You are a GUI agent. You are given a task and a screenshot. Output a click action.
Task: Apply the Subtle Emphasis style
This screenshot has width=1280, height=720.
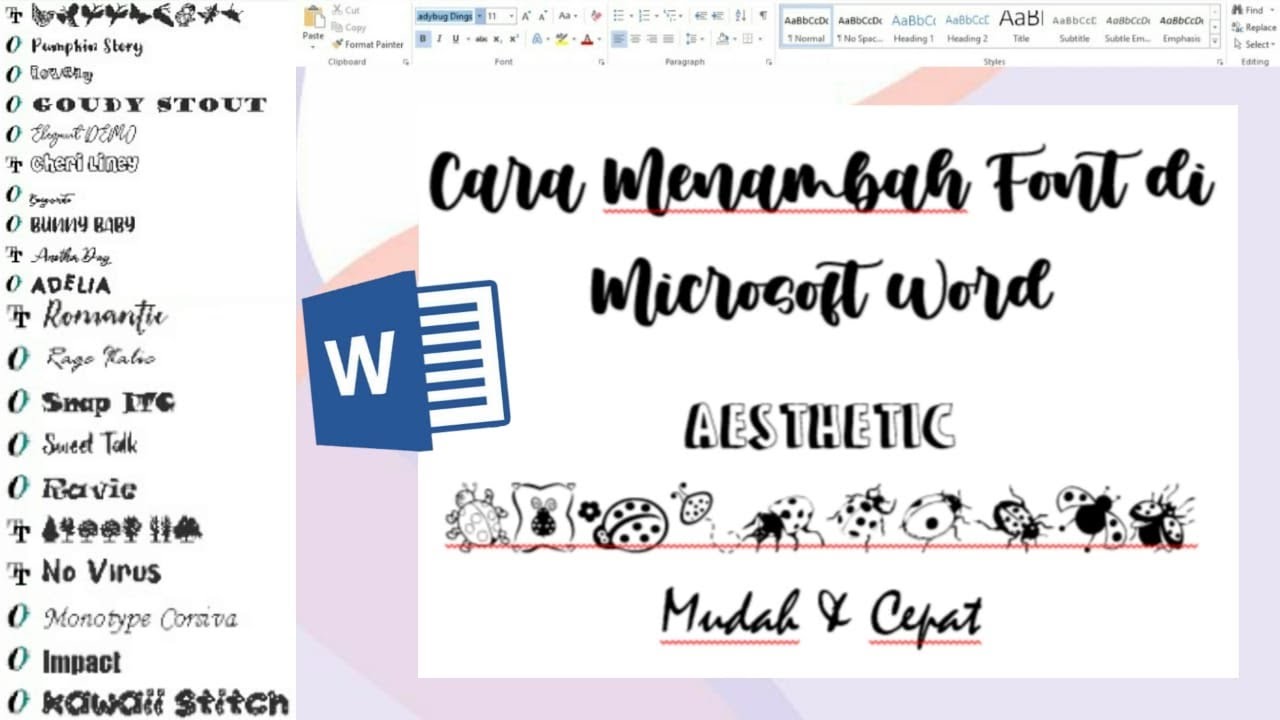click(1128, 26)
